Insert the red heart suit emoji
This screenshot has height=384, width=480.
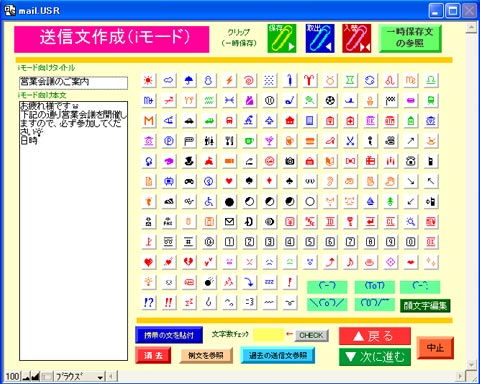229,181
